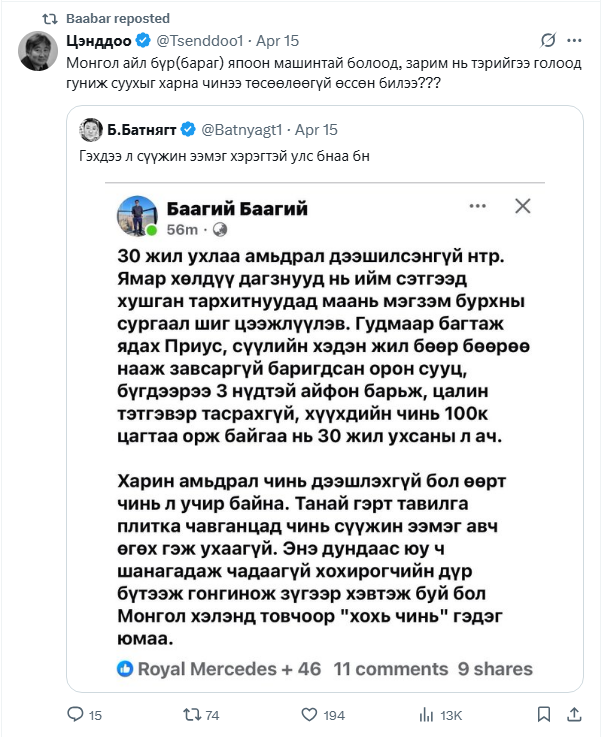Open the Grok explain icon
This screenshot has width=613, height=737.
tap(548, 40)
